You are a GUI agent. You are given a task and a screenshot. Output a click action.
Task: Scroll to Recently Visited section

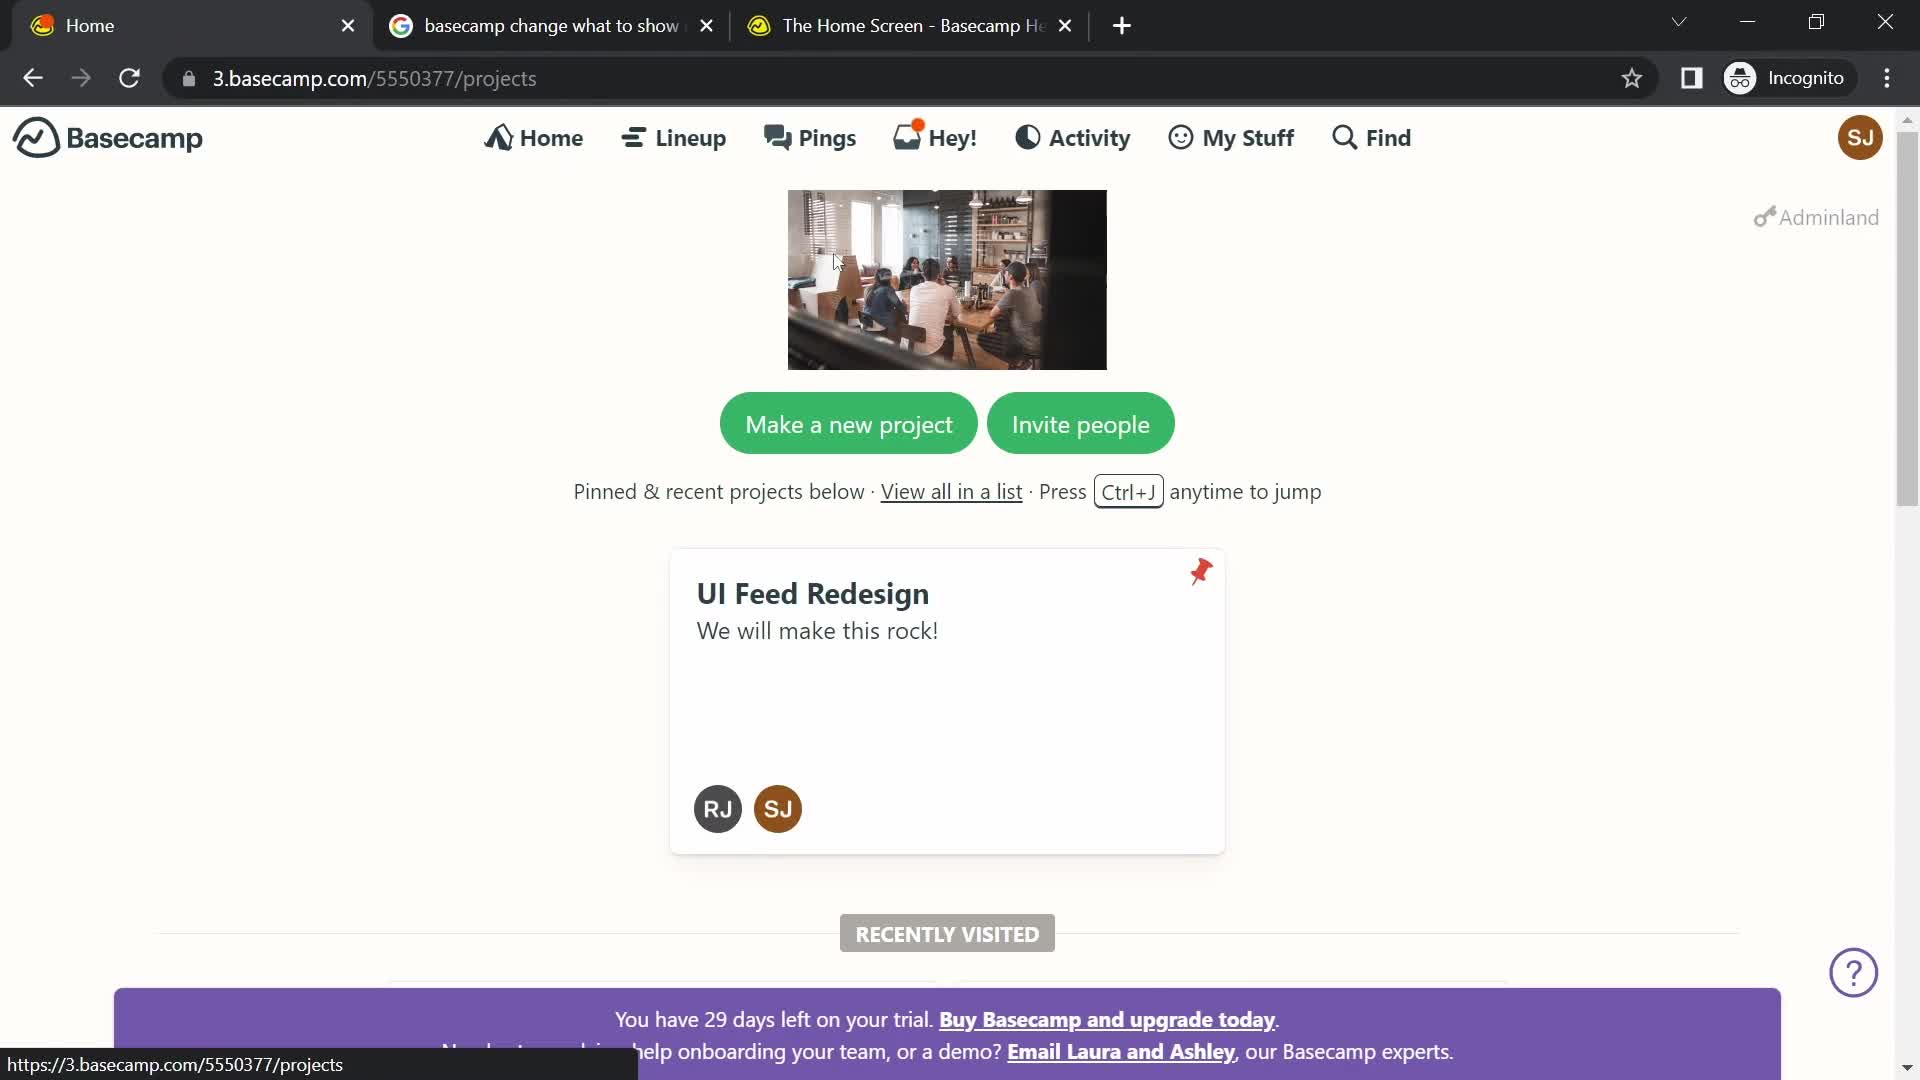pyautogui.click(x=947, y=934)
